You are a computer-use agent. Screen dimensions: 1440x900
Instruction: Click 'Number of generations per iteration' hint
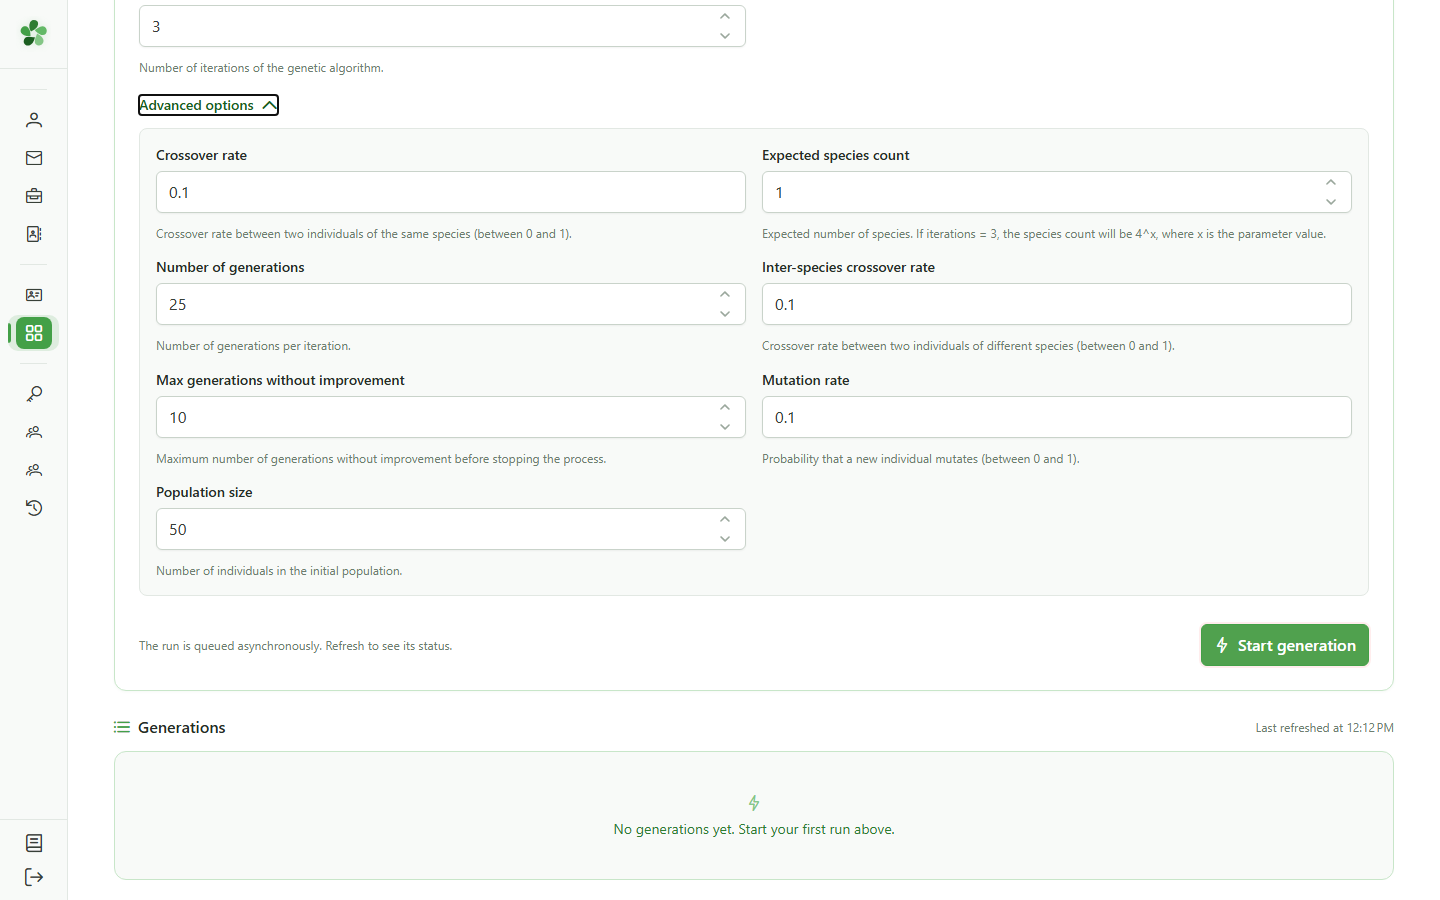[253, 346]
